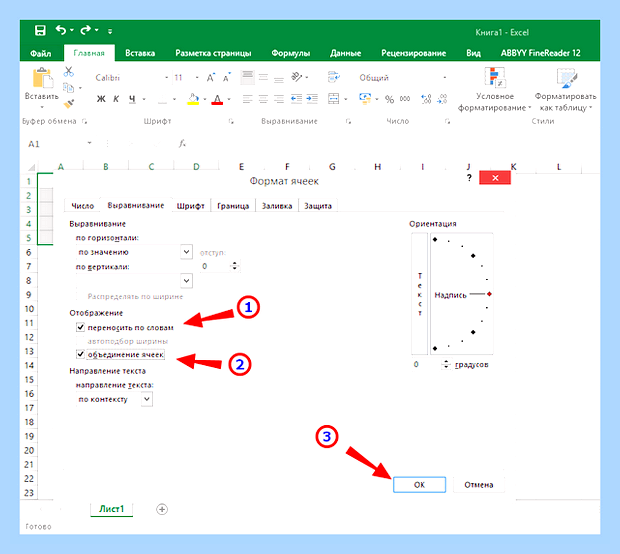Click the vertical Текст orientation box

click(x=420, y=293)
